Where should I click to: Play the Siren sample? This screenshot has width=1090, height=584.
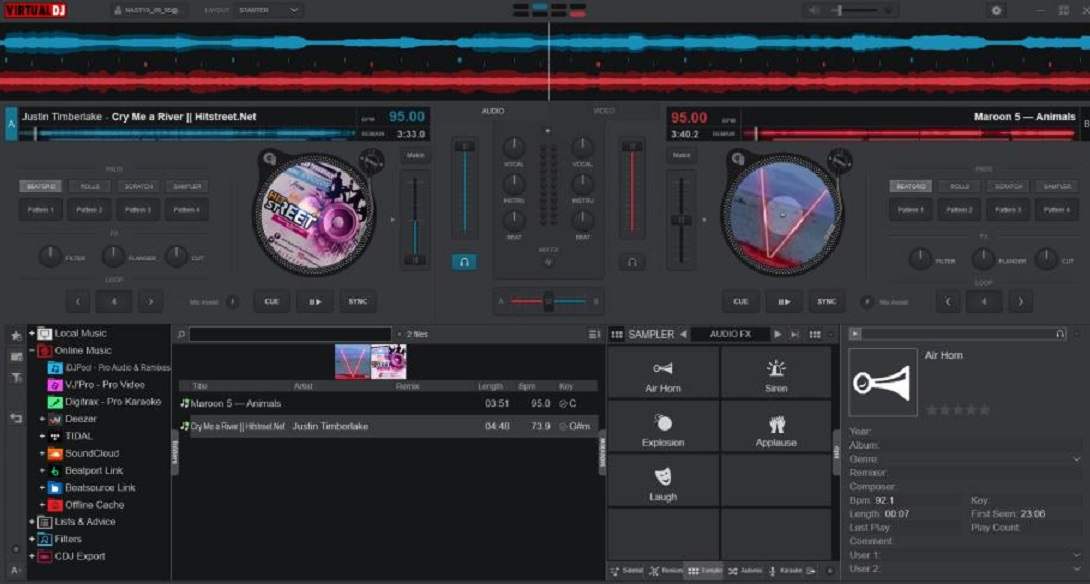(x=778, y=373)
